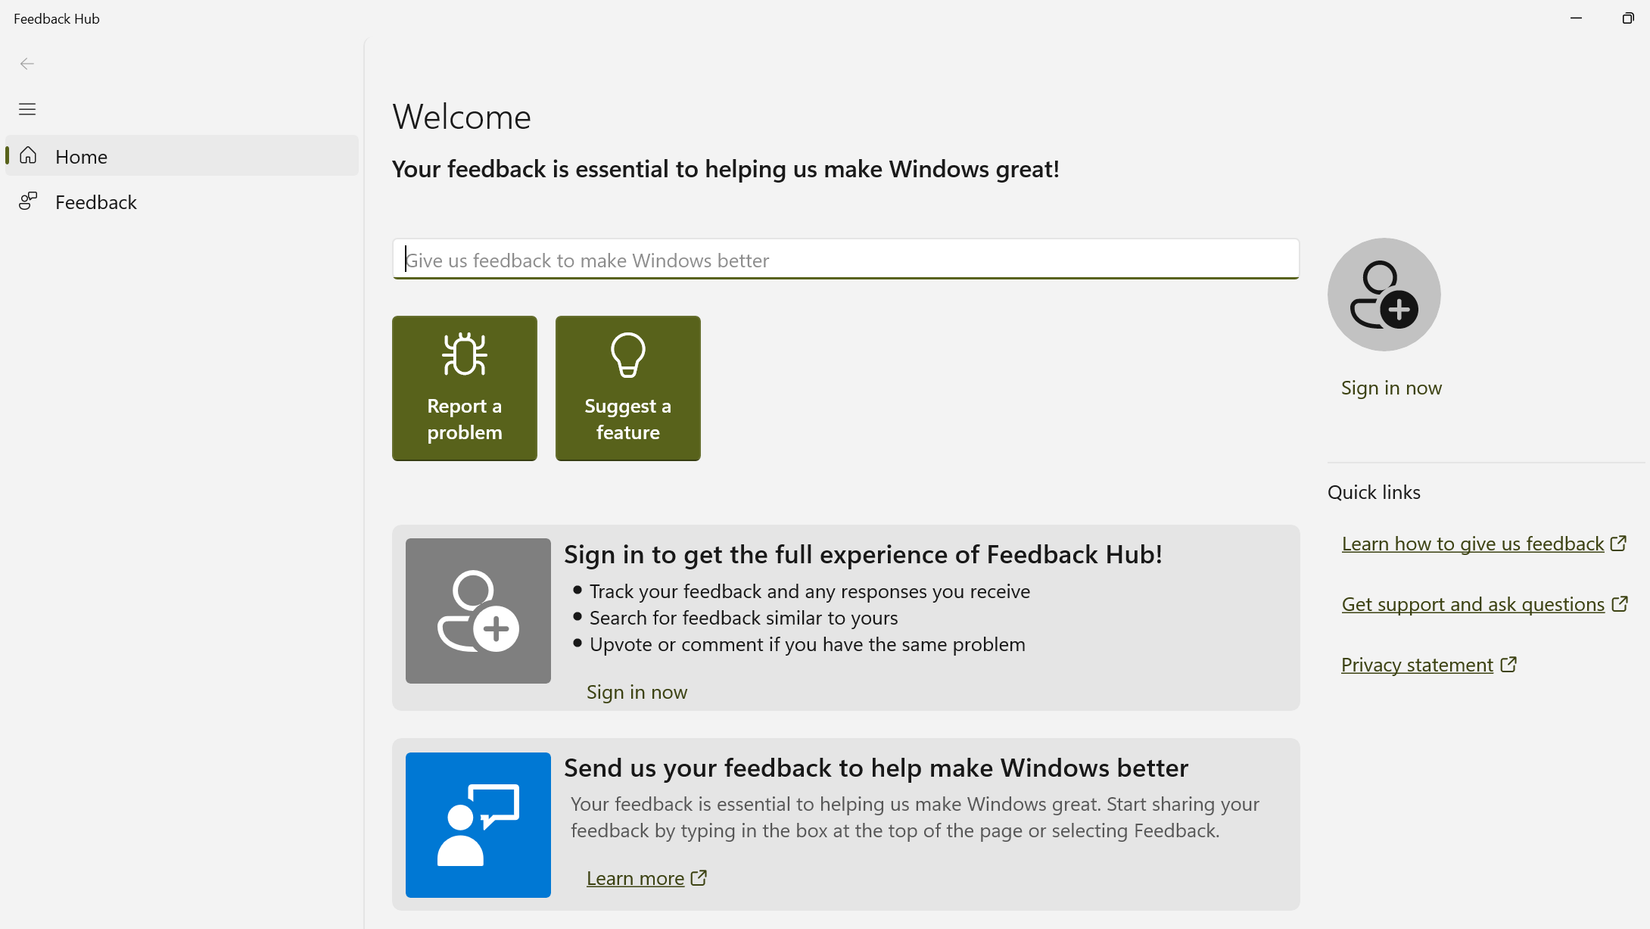Viewport: 1650px width, 929px height.
Task: Click the Home house icon in sidebar
Action: 27,156
